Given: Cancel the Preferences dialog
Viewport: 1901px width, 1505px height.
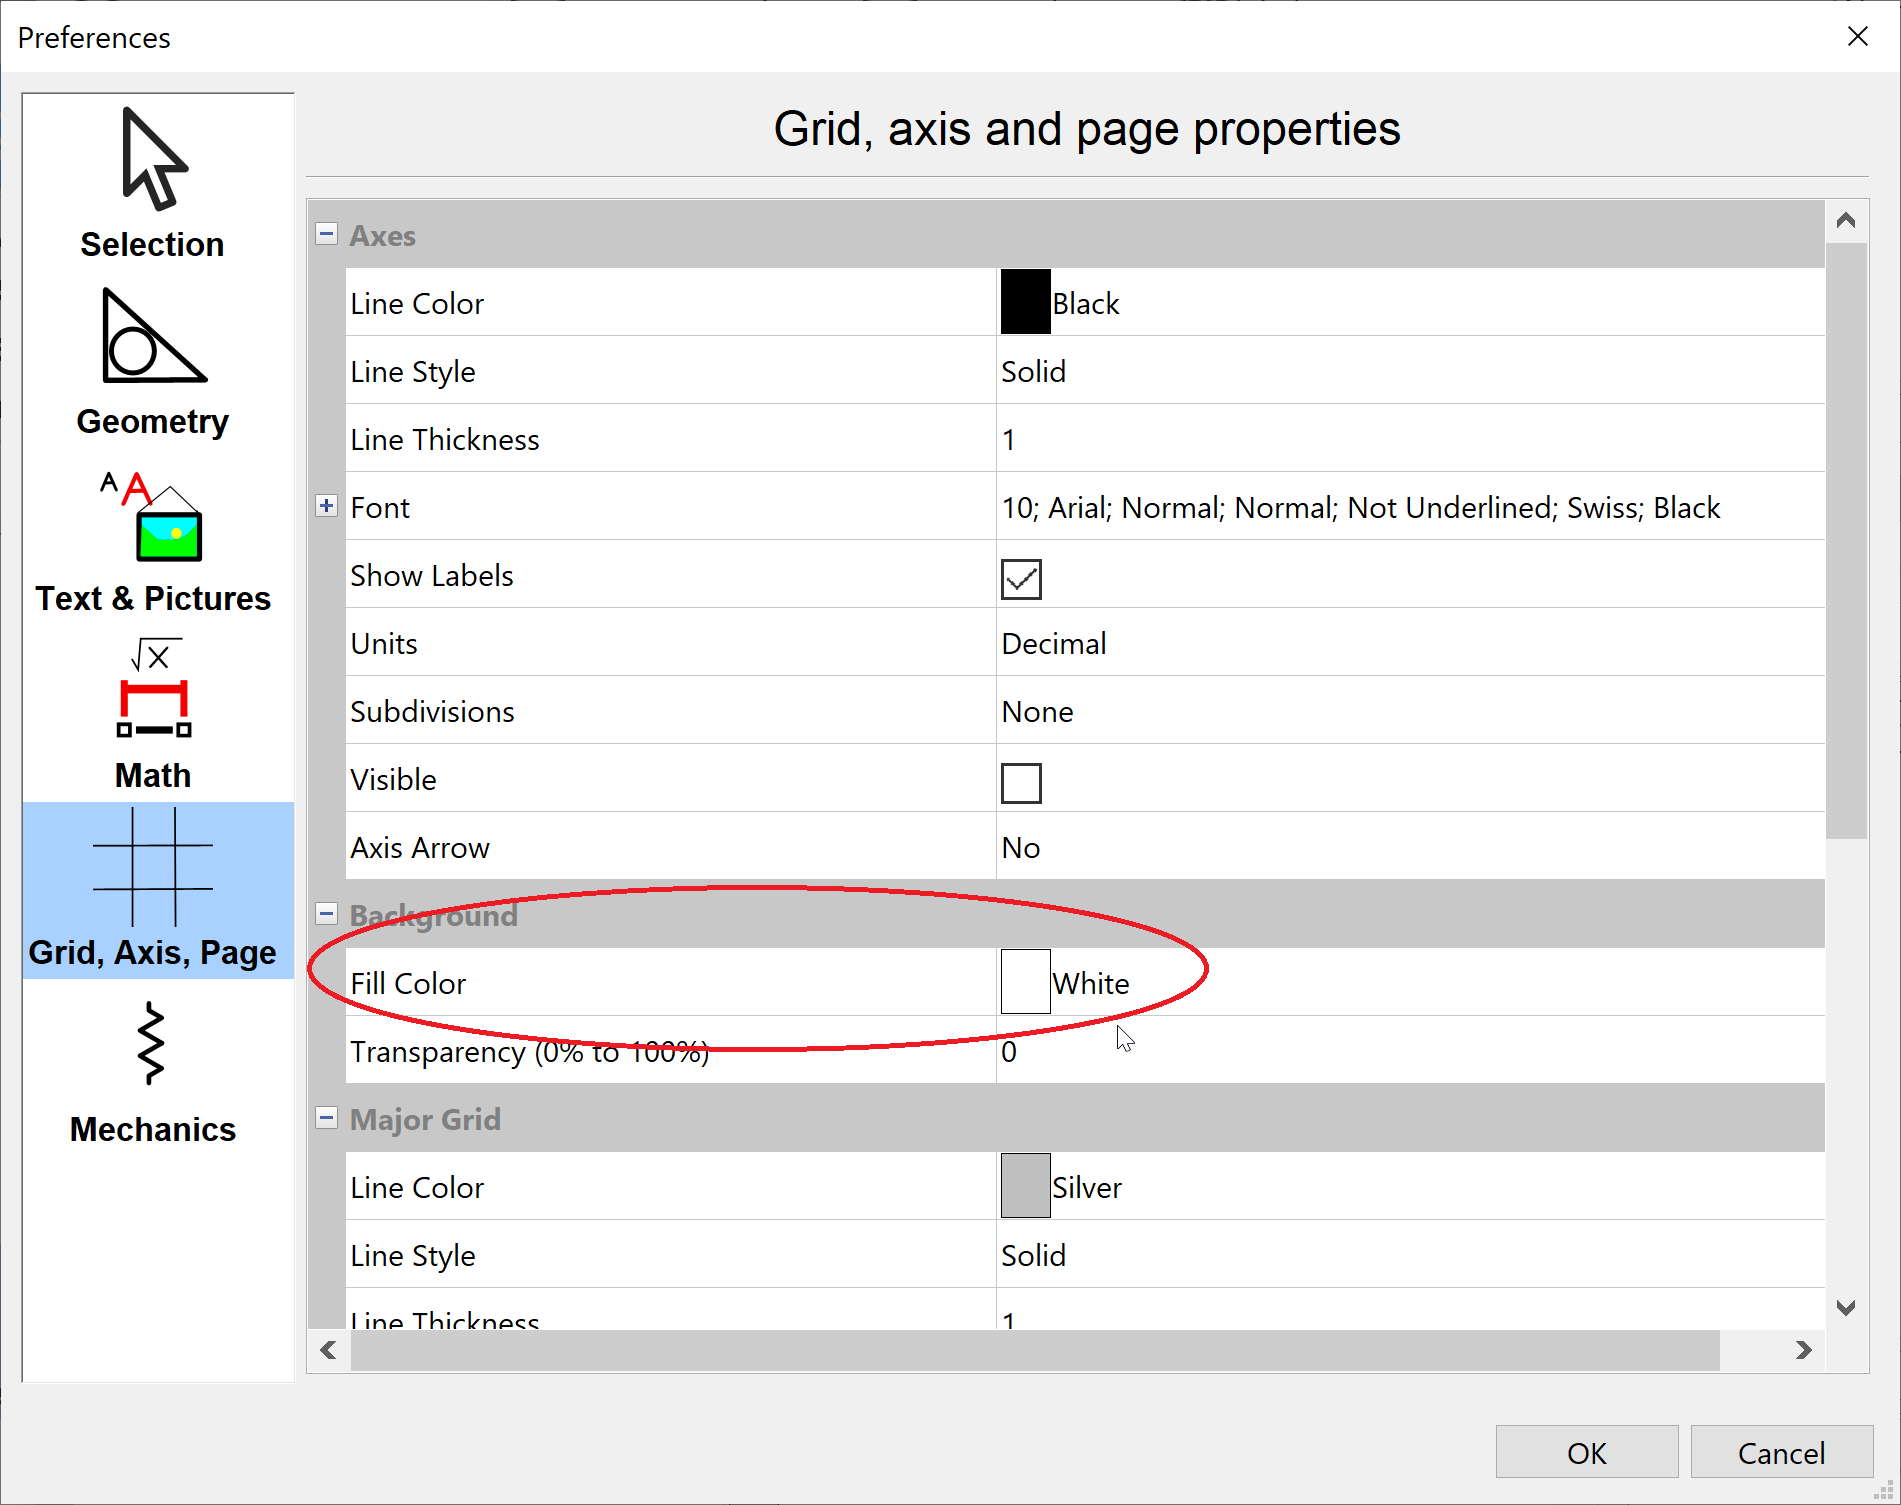Looking at the screenshot, I should tap(1781, 1452).
